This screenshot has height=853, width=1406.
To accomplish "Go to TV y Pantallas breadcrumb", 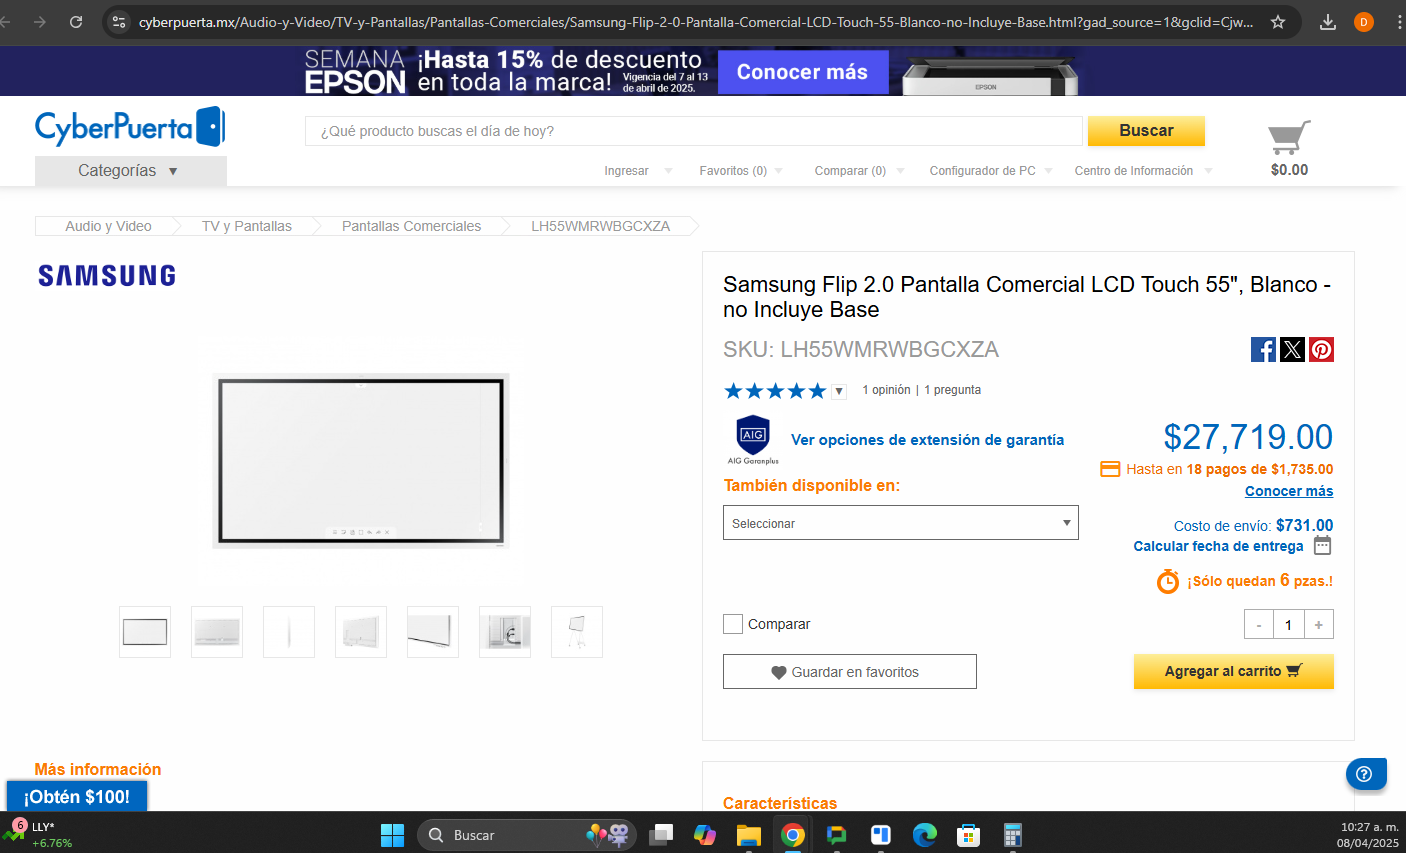I will coord(247,226).
